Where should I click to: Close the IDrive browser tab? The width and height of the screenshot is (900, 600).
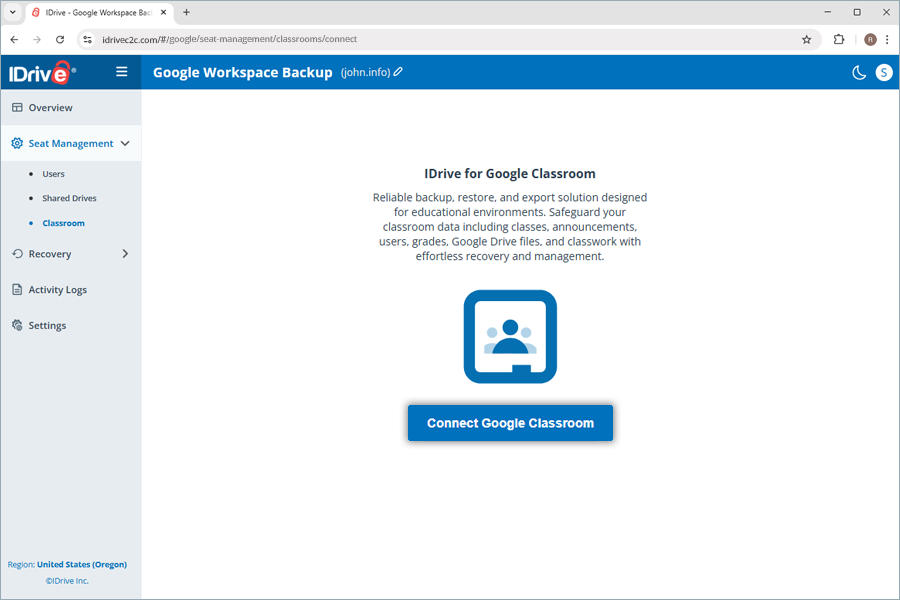[x=164, y=12]
